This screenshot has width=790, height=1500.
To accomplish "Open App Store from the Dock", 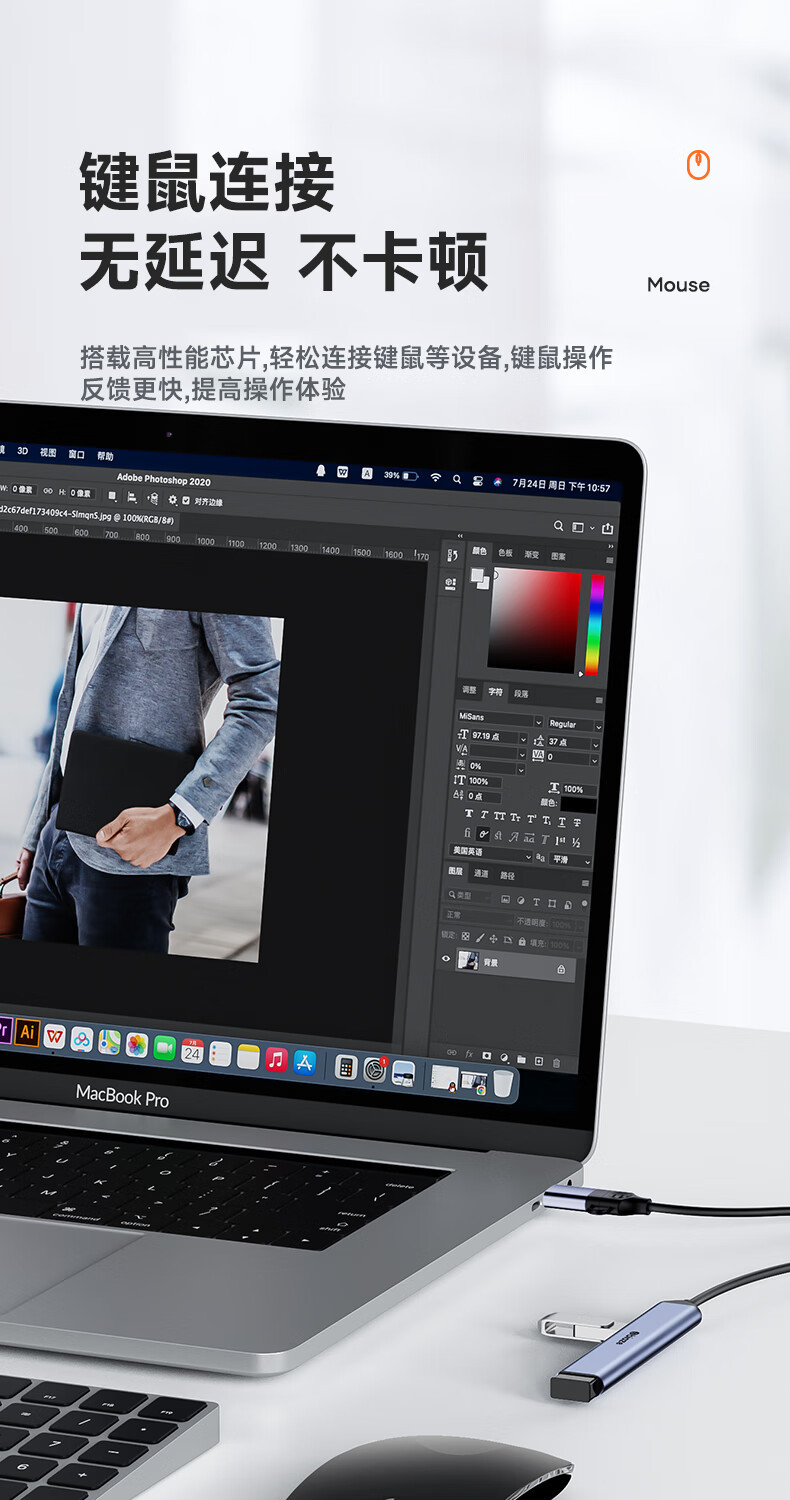I will click(x=305, y=1062).
